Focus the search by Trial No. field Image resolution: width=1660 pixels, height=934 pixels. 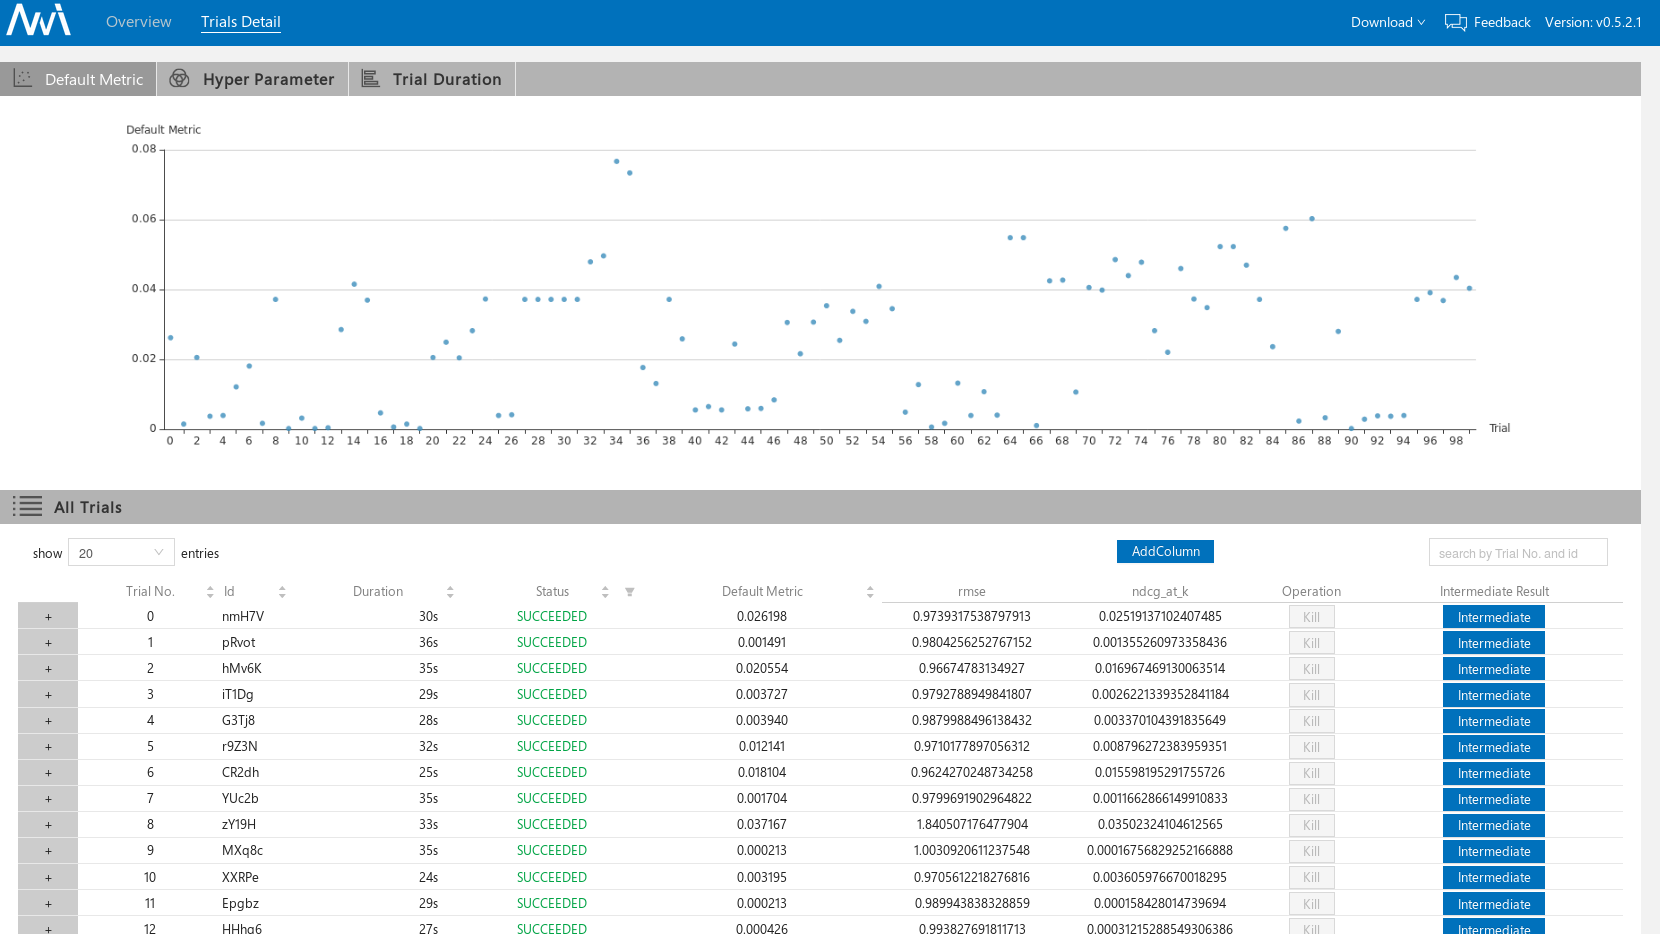1518,552
